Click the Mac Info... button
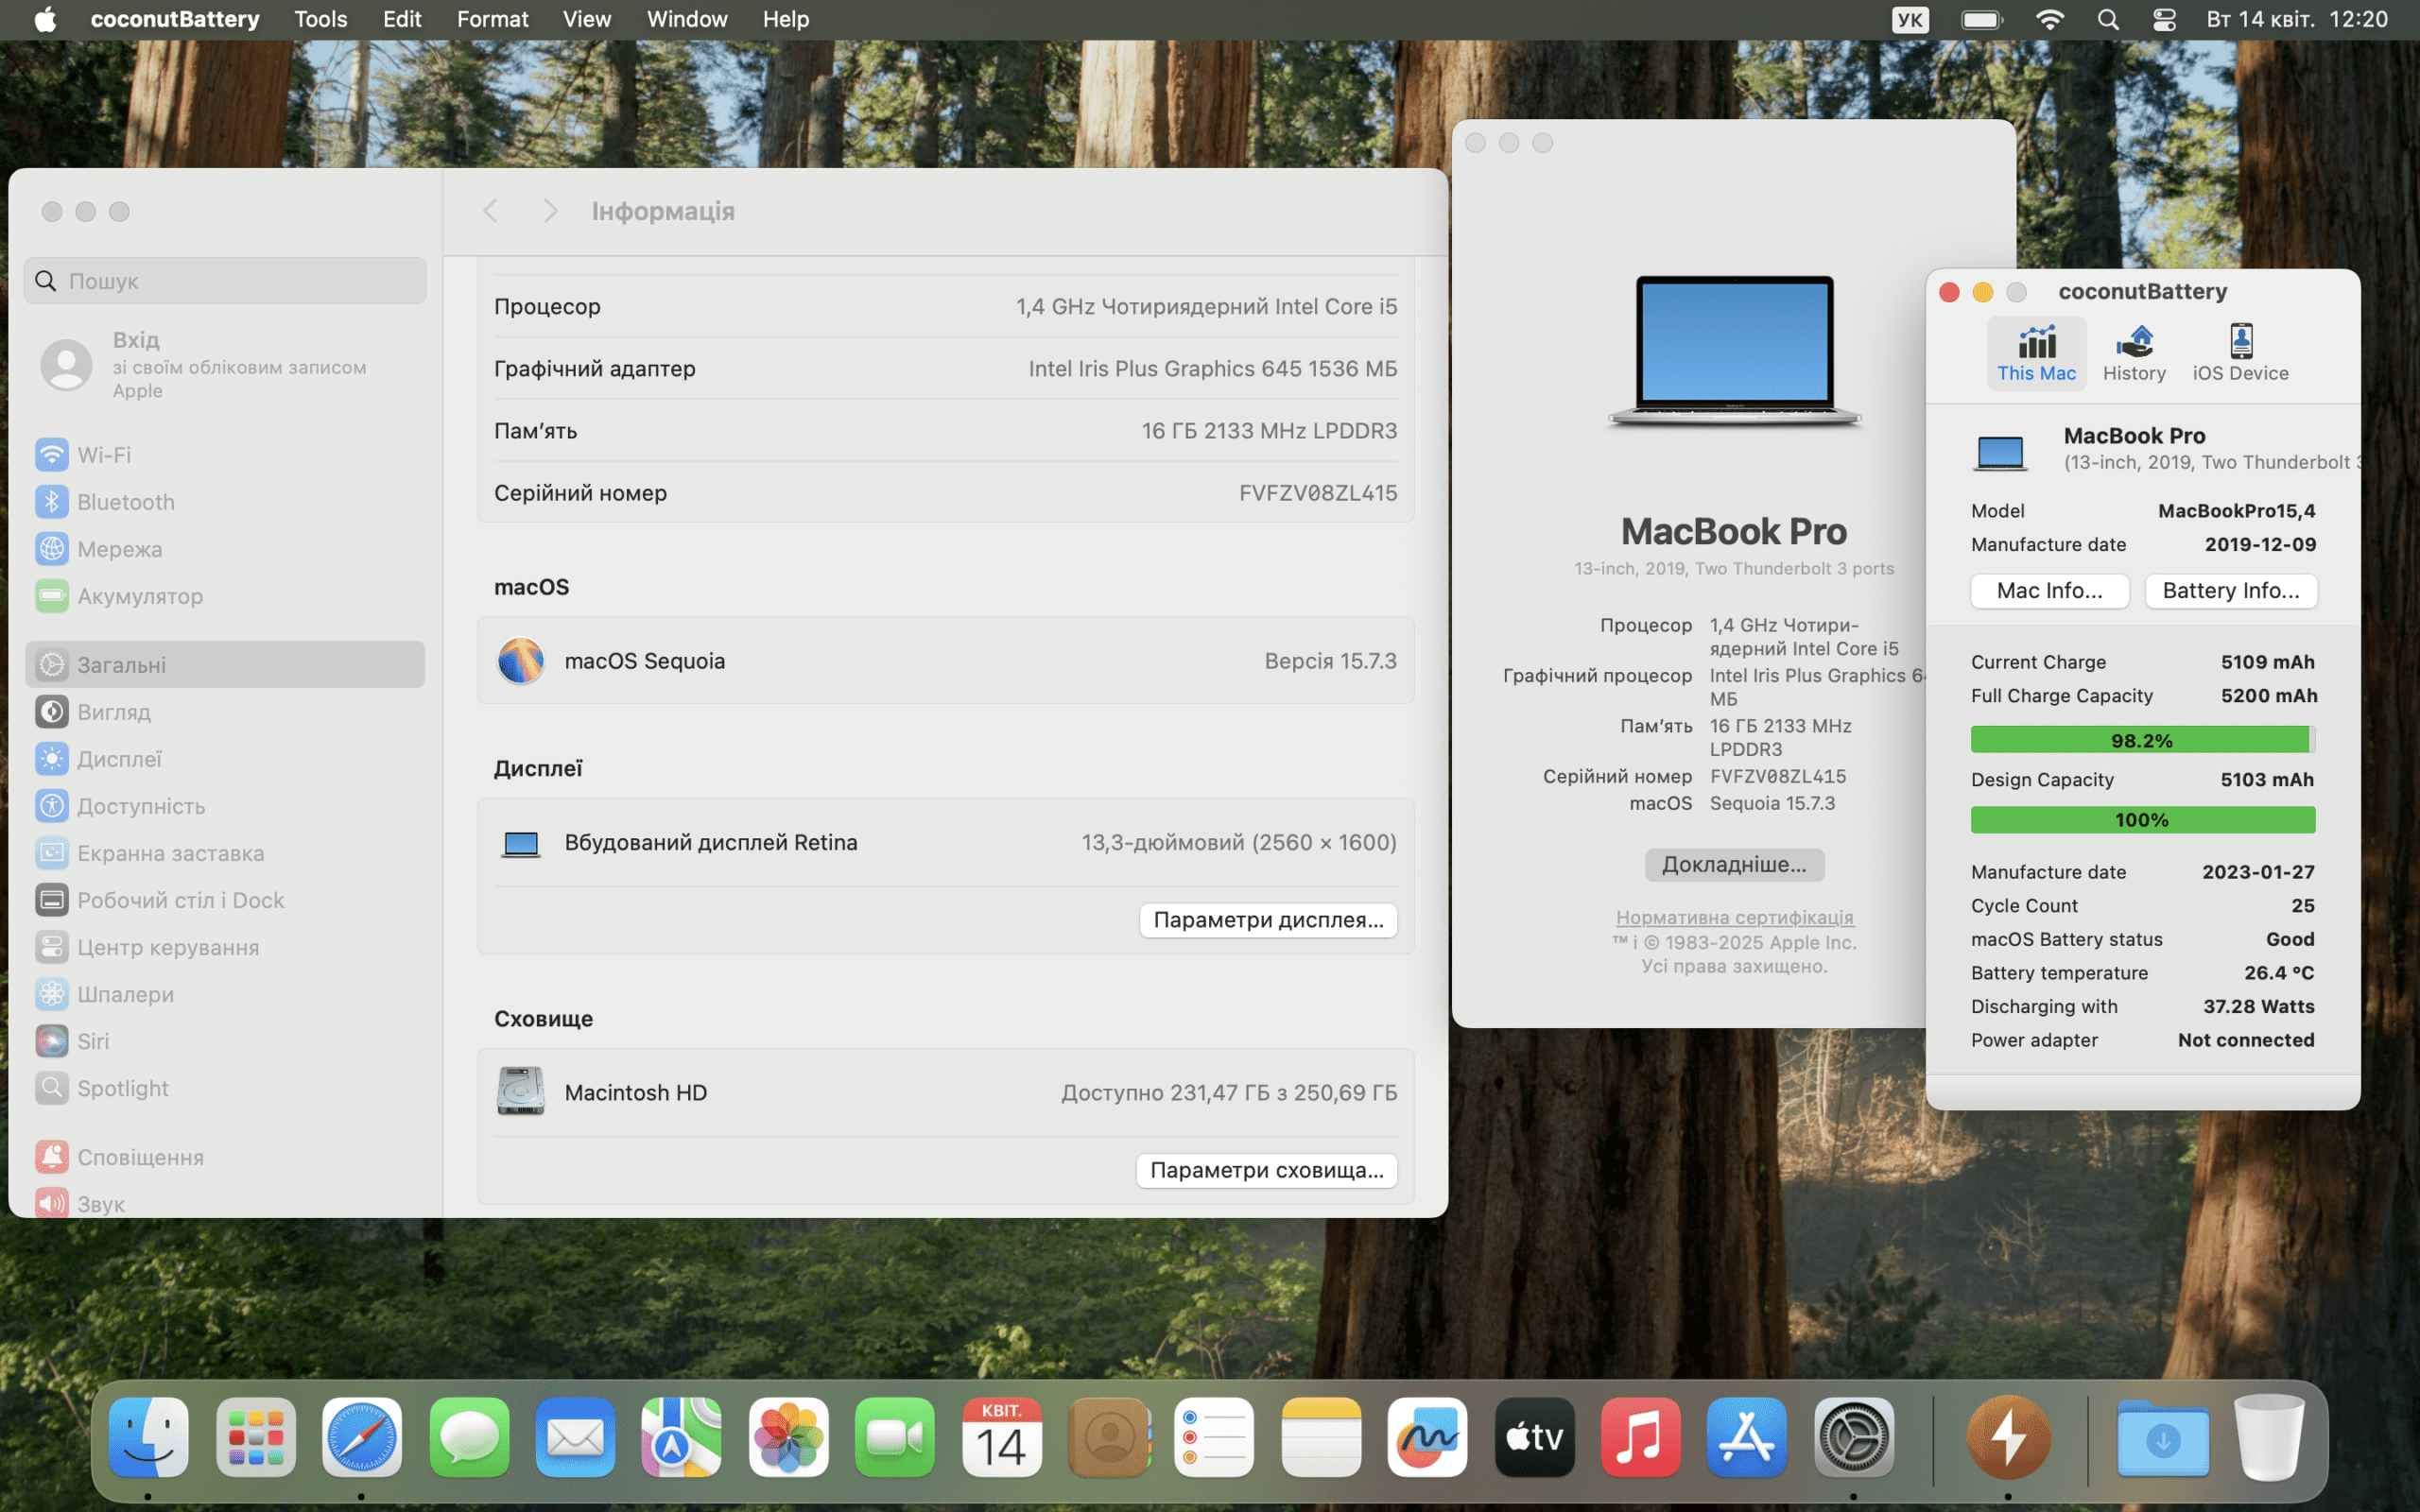 coord(2049,591)
